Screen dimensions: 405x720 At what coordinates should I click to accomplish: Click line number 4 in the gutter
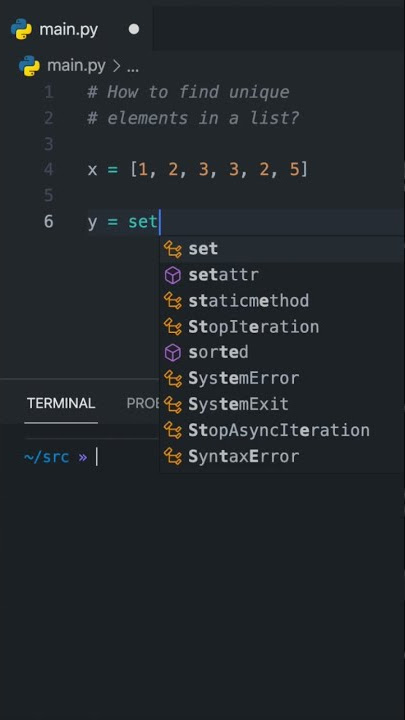(x=49, y=170)
